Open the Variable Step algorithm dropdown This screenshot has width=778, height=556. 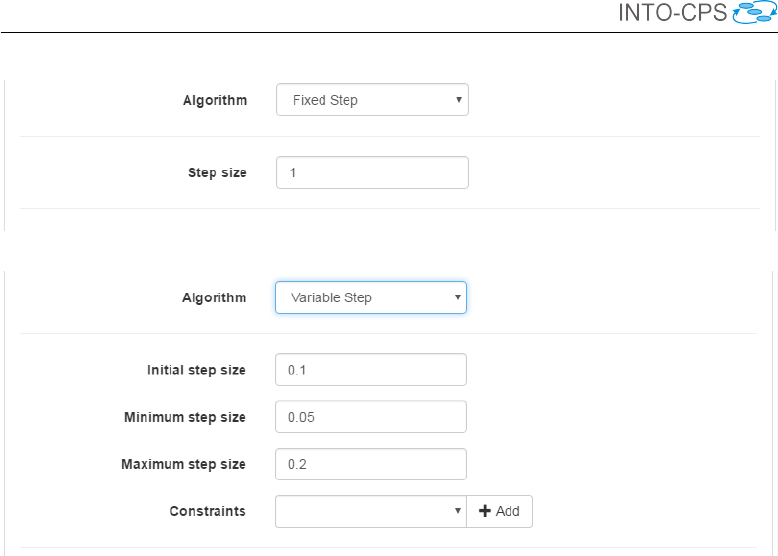click(x=370, y=298)
